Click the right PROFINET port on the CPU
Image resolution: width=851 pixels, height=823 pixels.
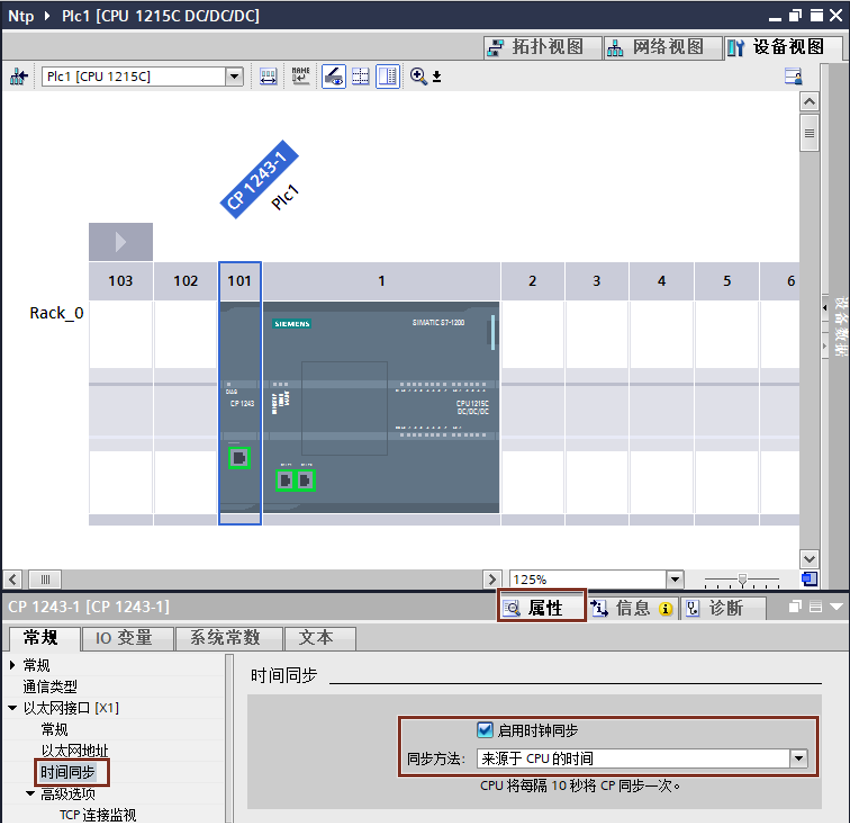(x=306, y=480)
